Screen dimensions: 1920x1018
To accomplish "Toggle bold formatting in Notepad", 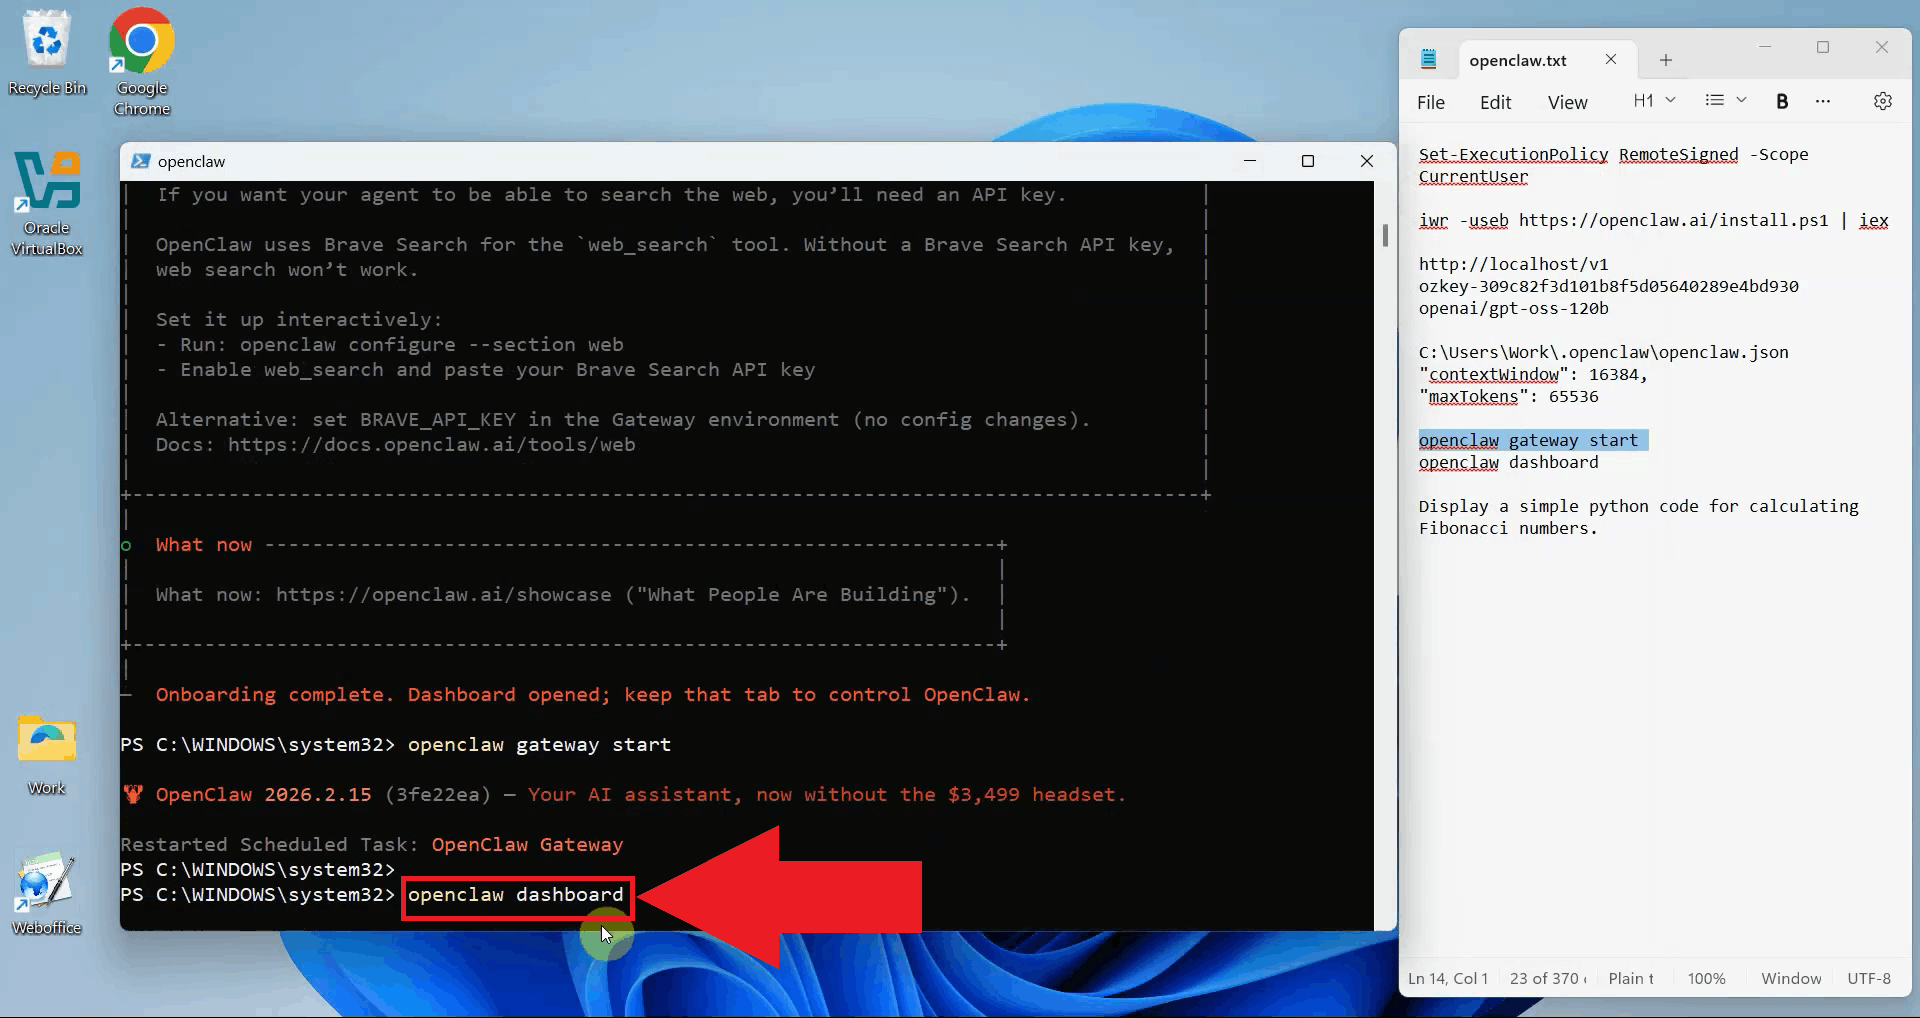I will 1781,101.
